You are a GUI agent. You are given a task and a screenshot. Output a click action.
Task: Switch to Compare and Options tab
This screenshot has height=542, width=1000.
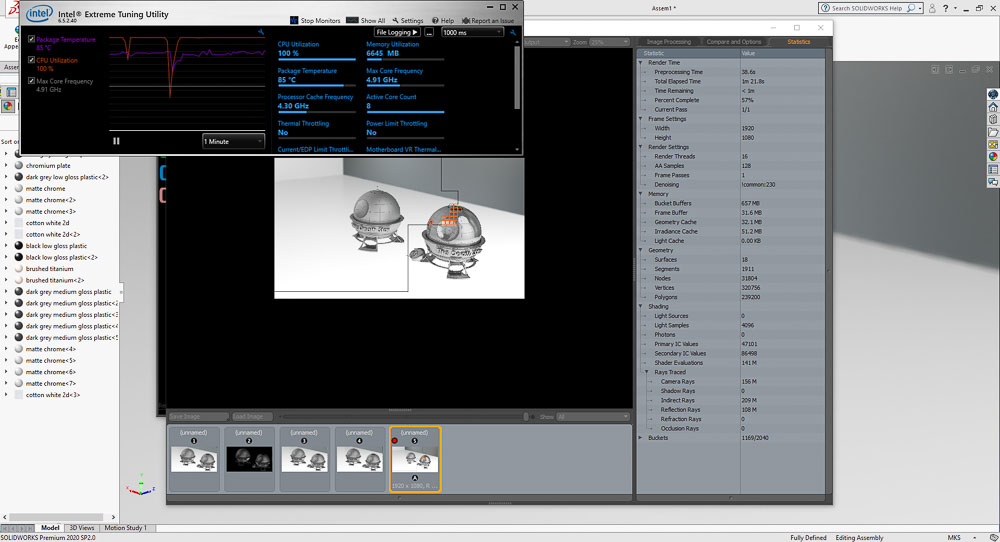click(733, 41)
